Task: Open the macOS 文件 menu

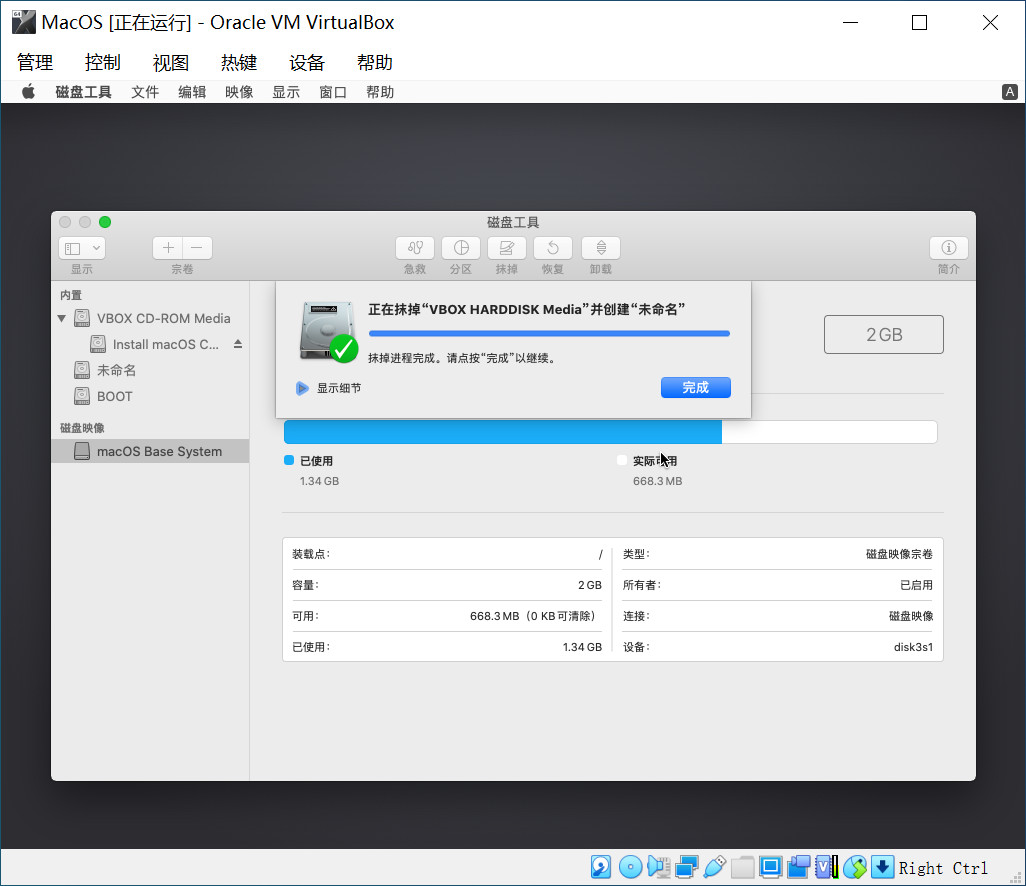Action: [x=145, y=92]
